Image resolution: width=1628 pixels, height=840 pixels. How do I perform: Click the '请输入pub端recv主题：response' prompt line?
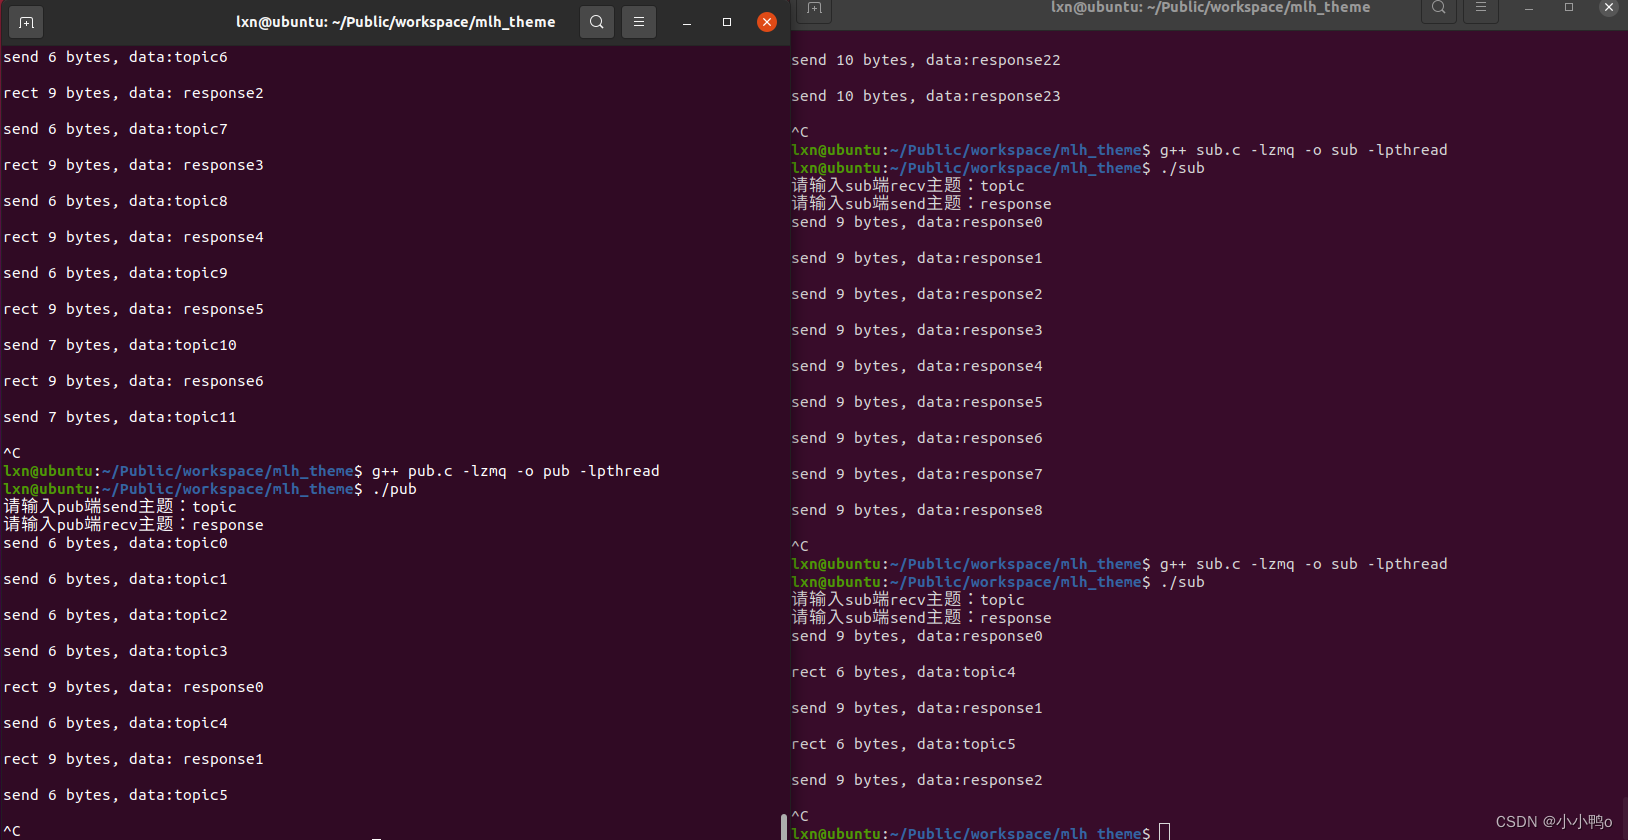coord(133,525)
